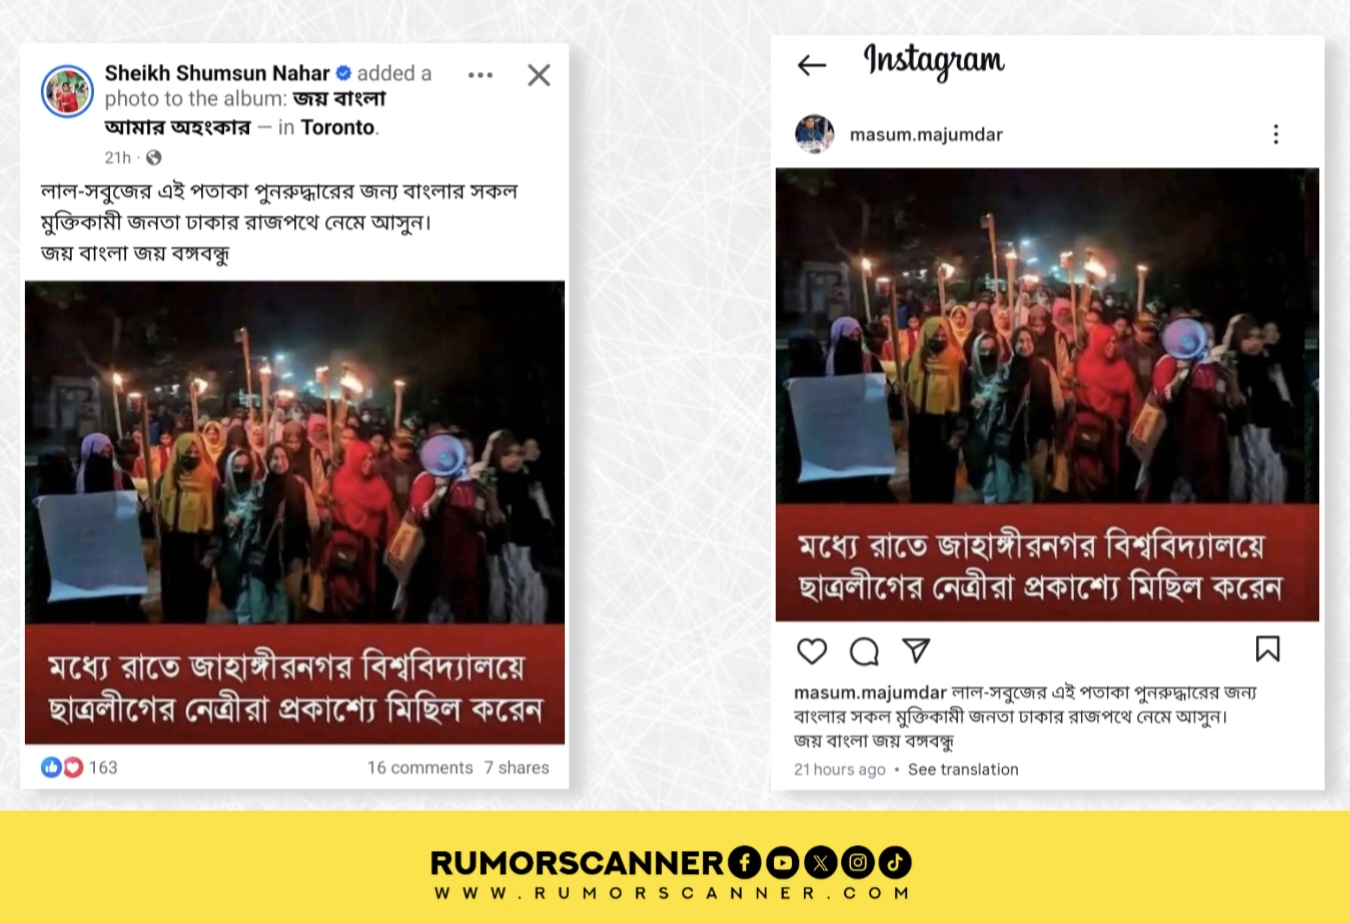
Task: Show who reacted with like and love
Action: click(62, 767)
